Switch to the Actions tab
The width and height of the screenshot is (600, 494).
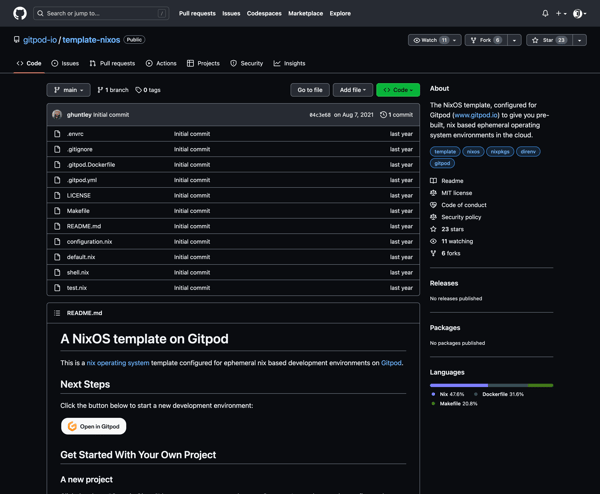[161, 64]
